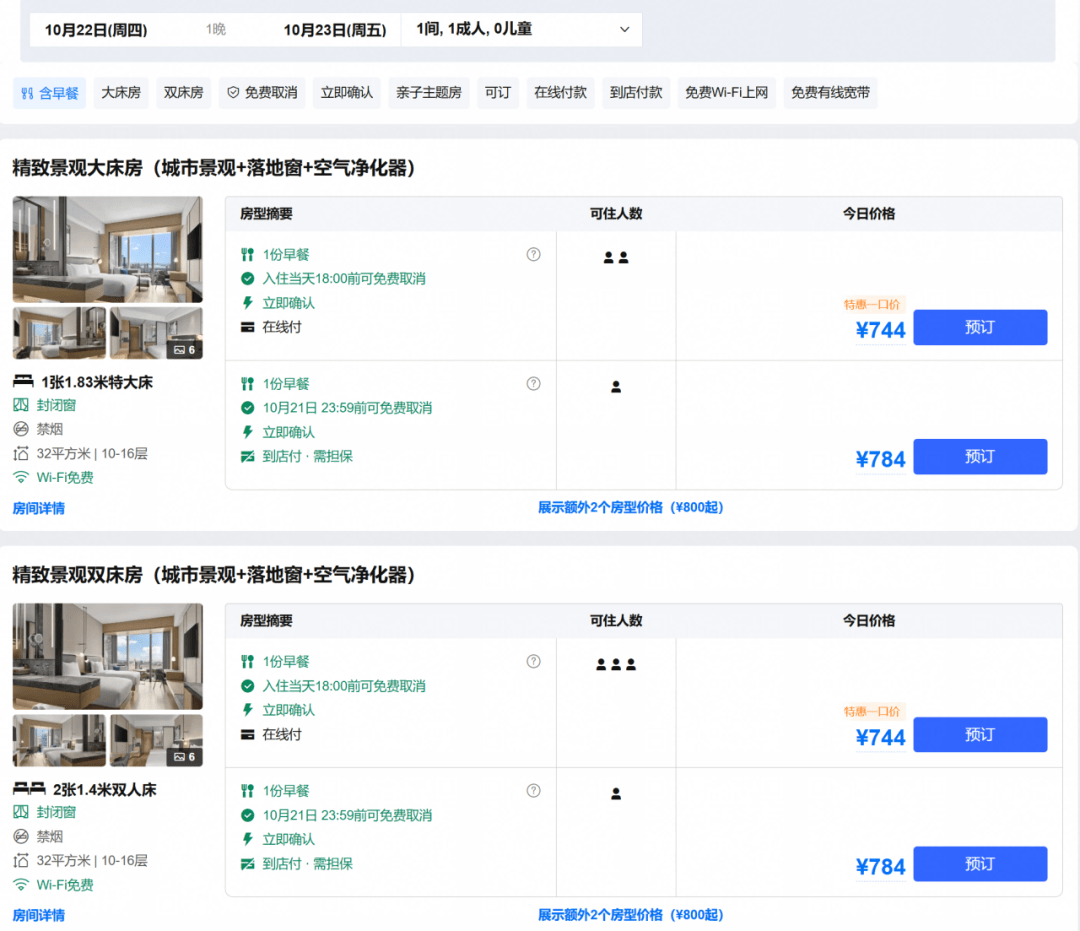This screenshot has height=931, width=1080.
Task: Open help icon for 大床房 ¥784 breakfast
Action: pyautogui.click(x=533, y=384)
